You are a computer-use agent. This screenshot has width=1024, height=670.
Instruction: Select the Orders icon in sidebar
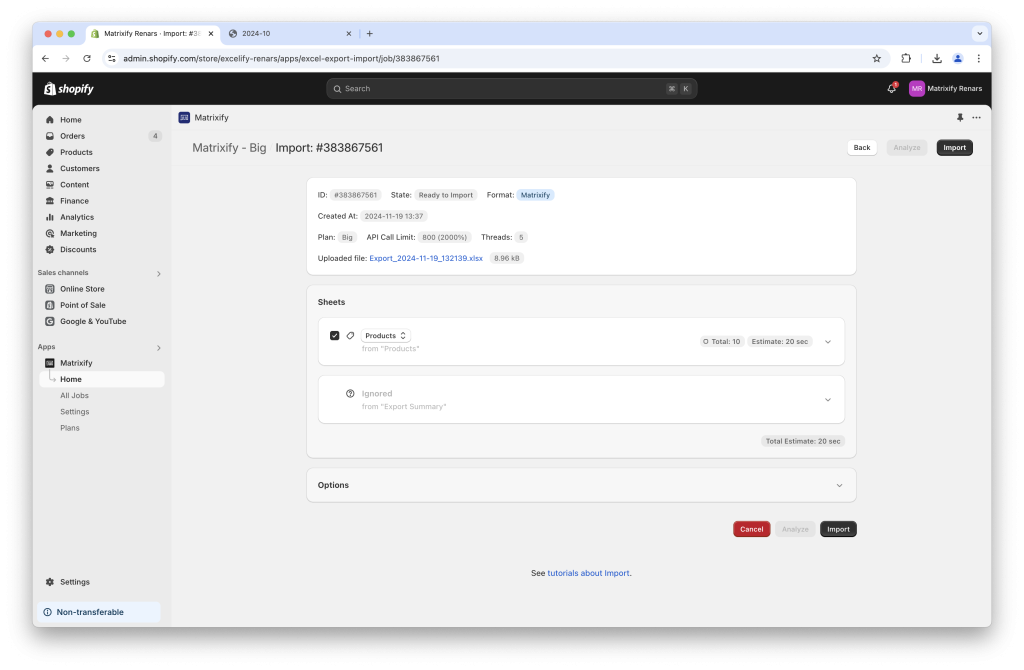[x=48, y=135]
